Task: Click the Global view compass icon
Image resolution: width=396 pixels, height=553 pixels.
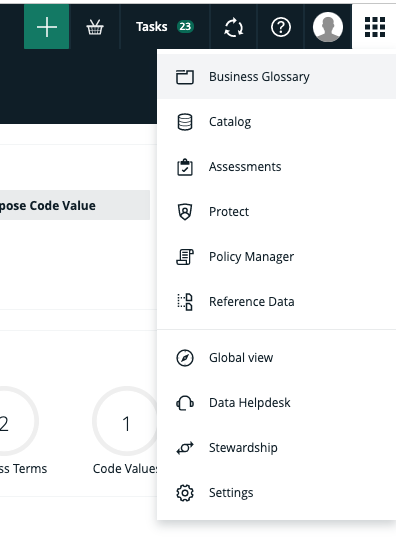Action: [x=185, y=358]
